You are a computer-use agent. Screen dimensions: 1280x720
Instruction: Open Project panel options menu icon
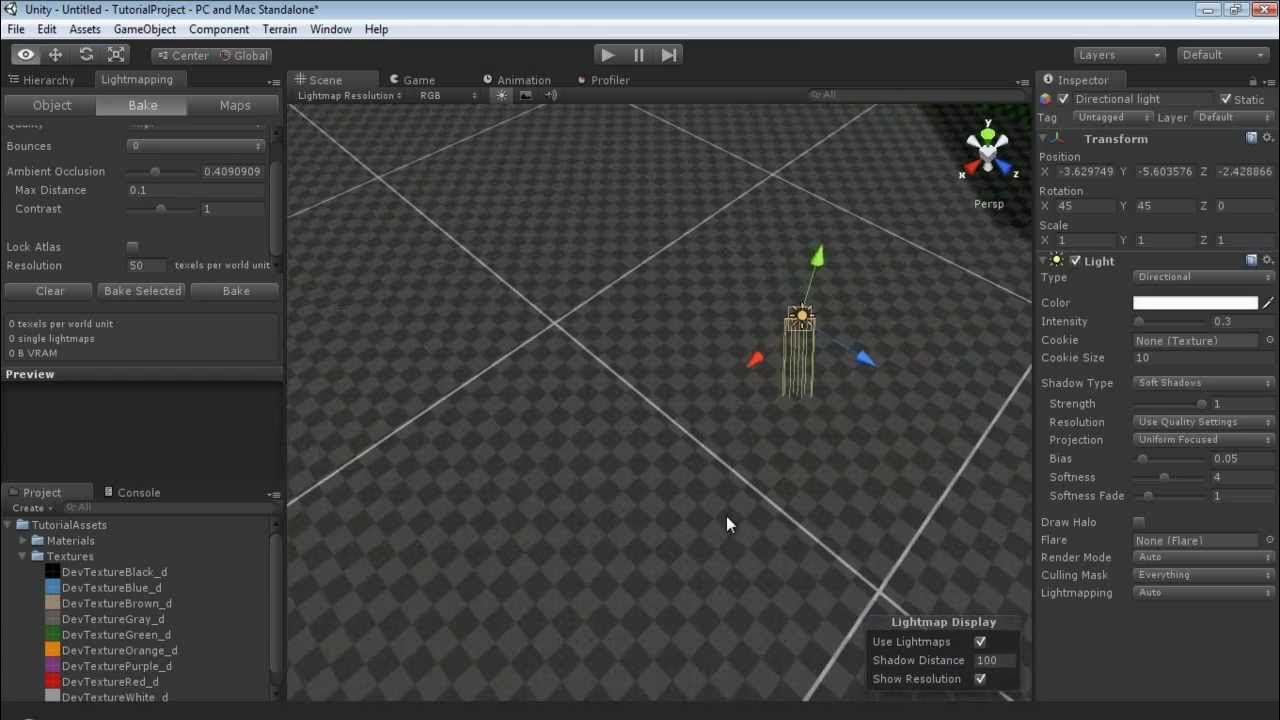tap(274, 494)
